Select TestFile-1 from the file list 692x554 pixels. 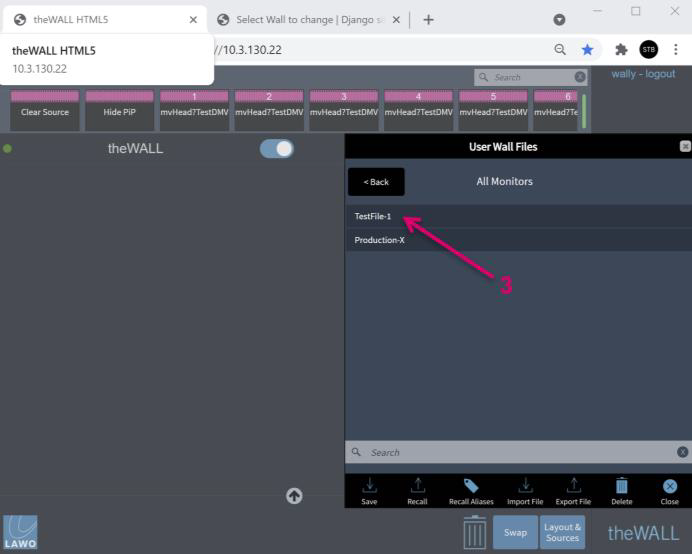[x=373, y=216]
